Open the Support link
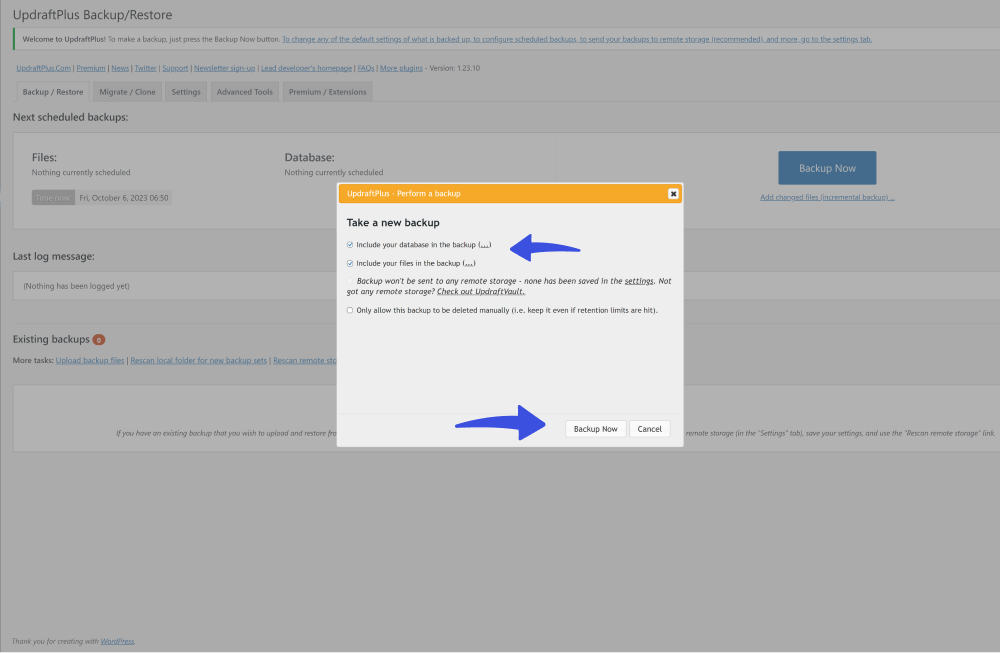Viewport: 1000px width, 653px height. point(175,68)
